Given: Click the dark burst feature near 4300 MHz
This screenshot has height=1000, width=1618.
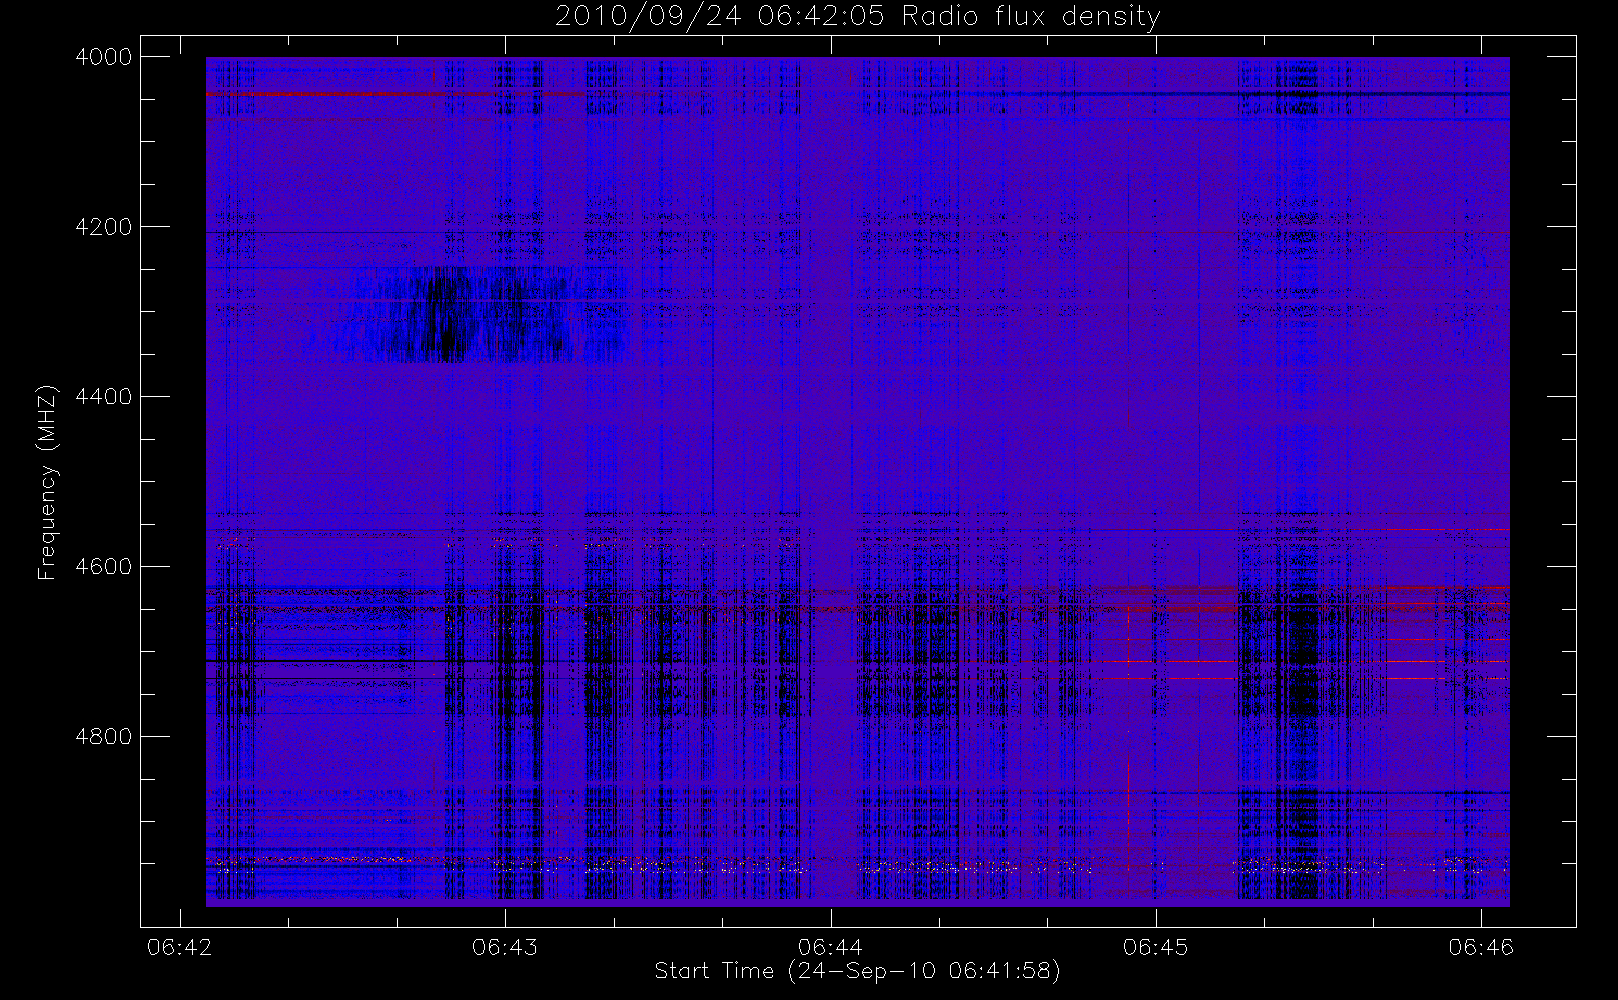Looking at the screenshot, I should (x=470, y=314).
